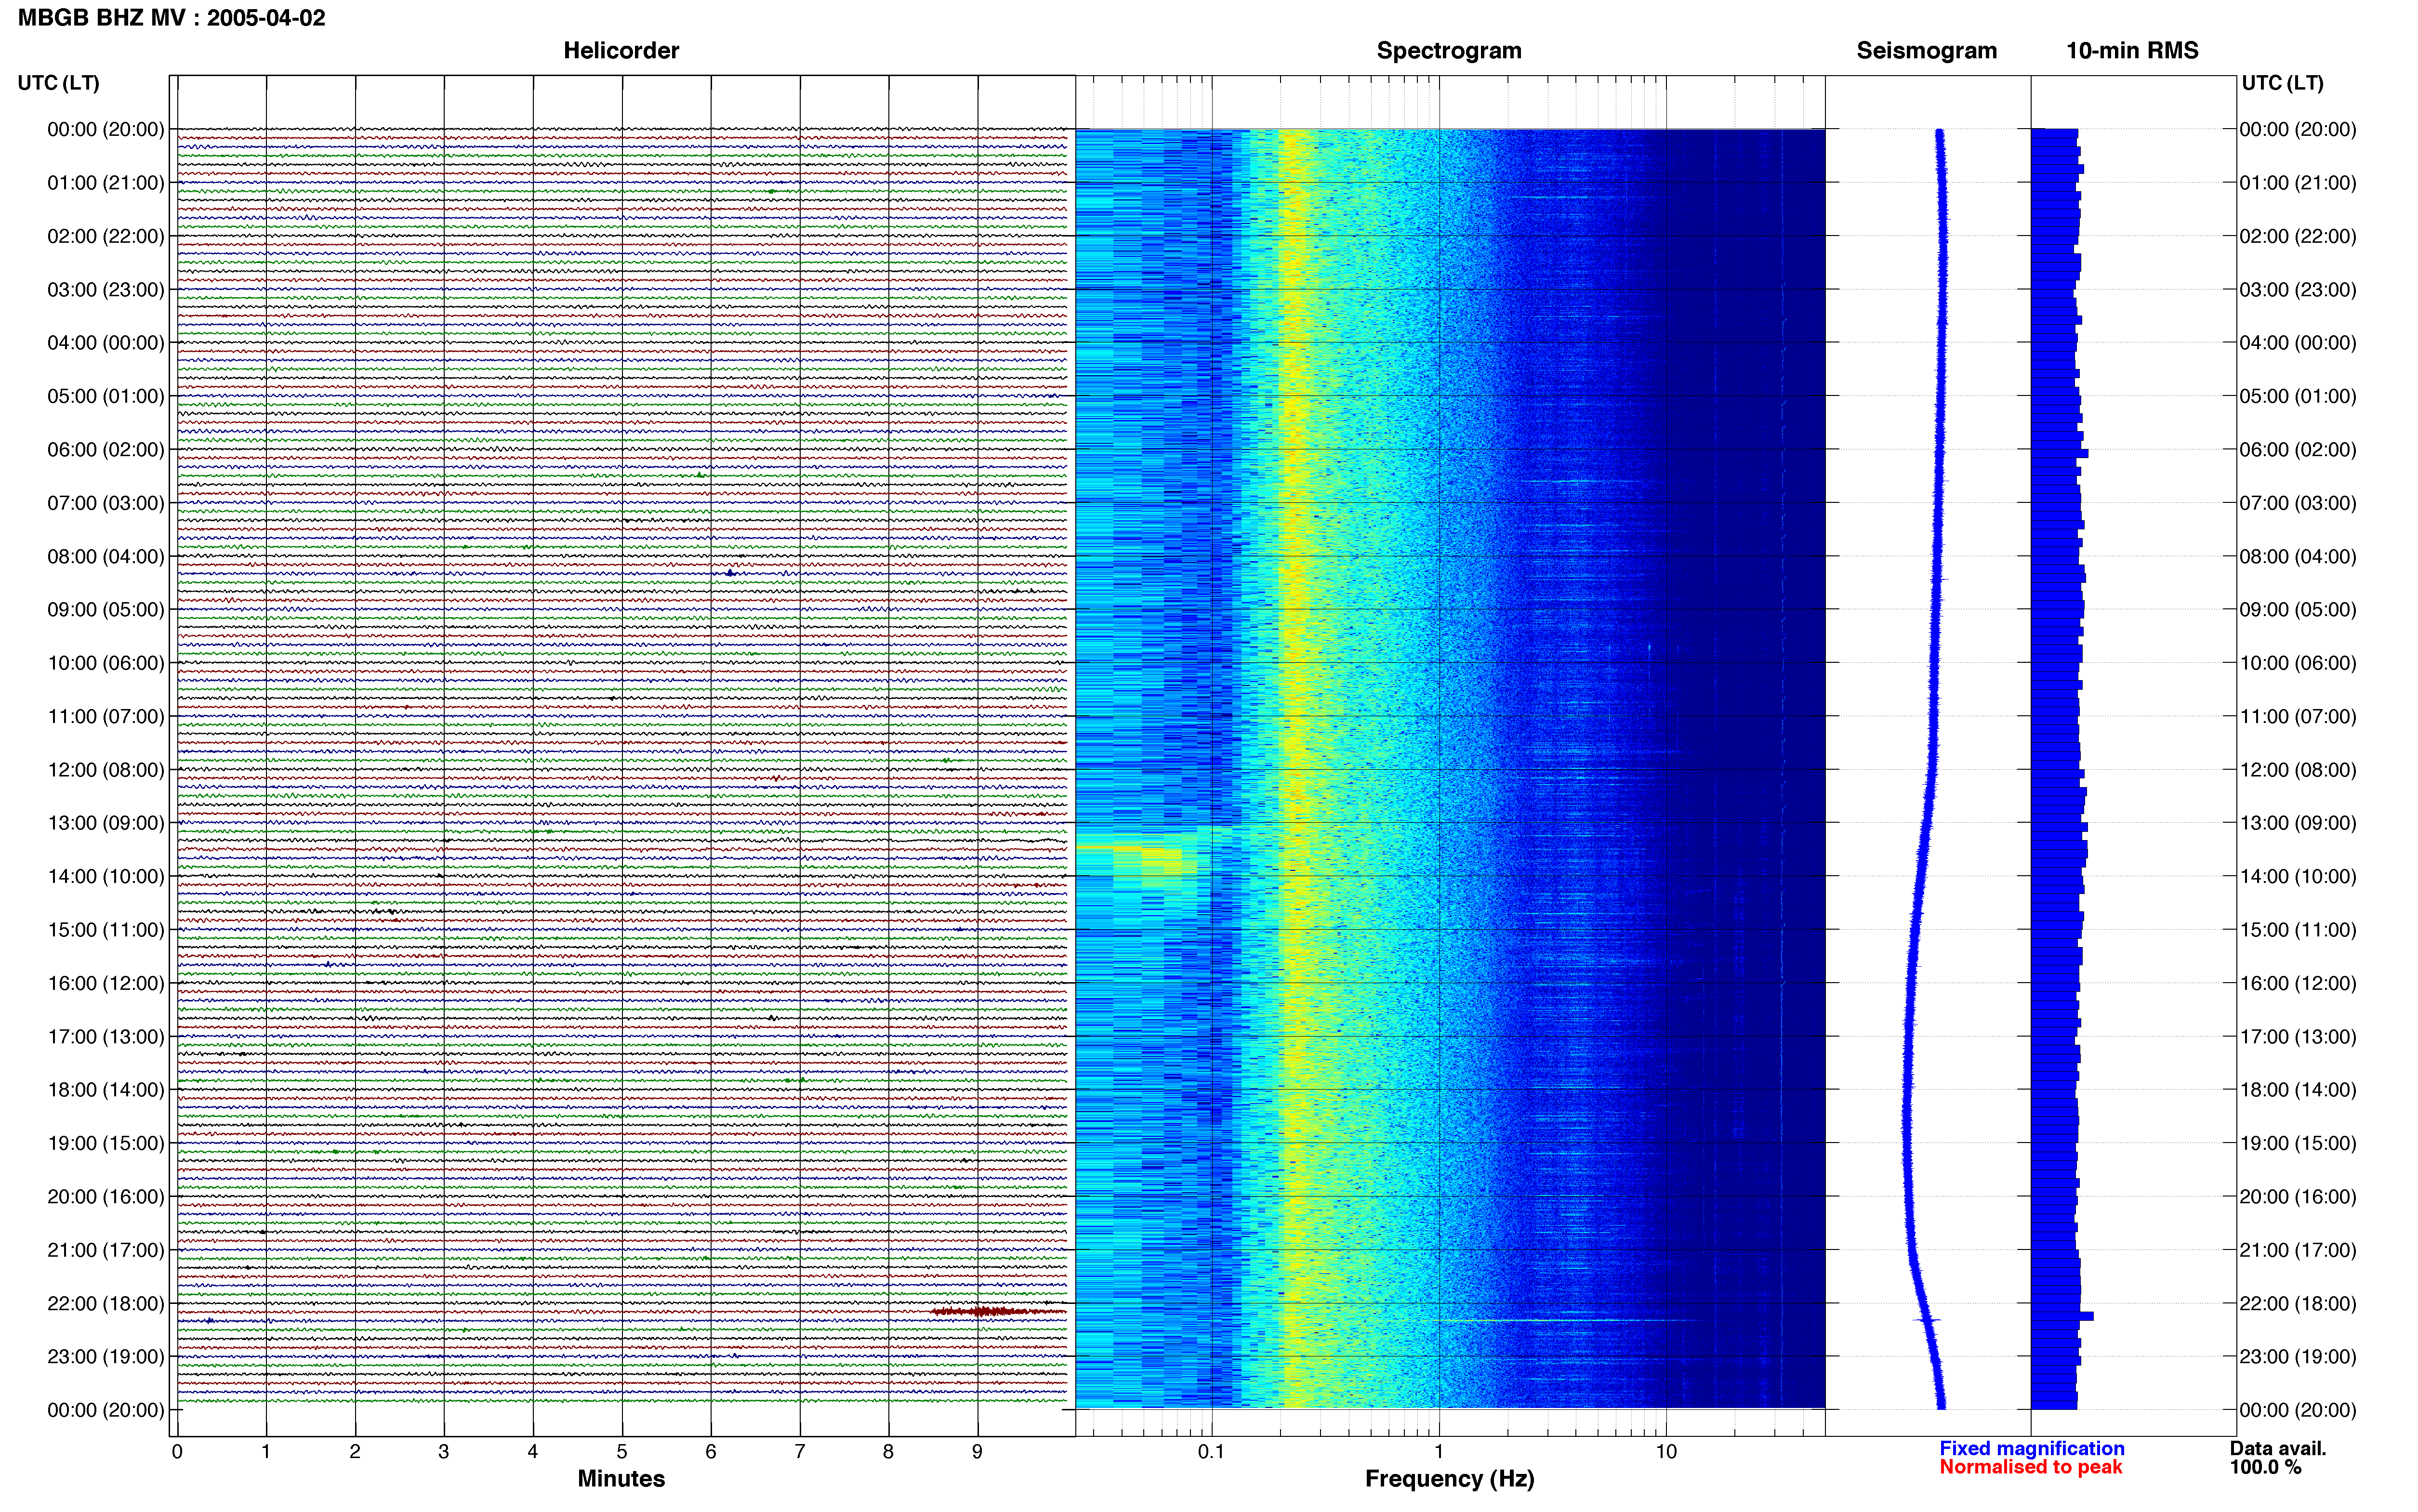Click left time label 11:00 (07:00)

pos(106,716)
